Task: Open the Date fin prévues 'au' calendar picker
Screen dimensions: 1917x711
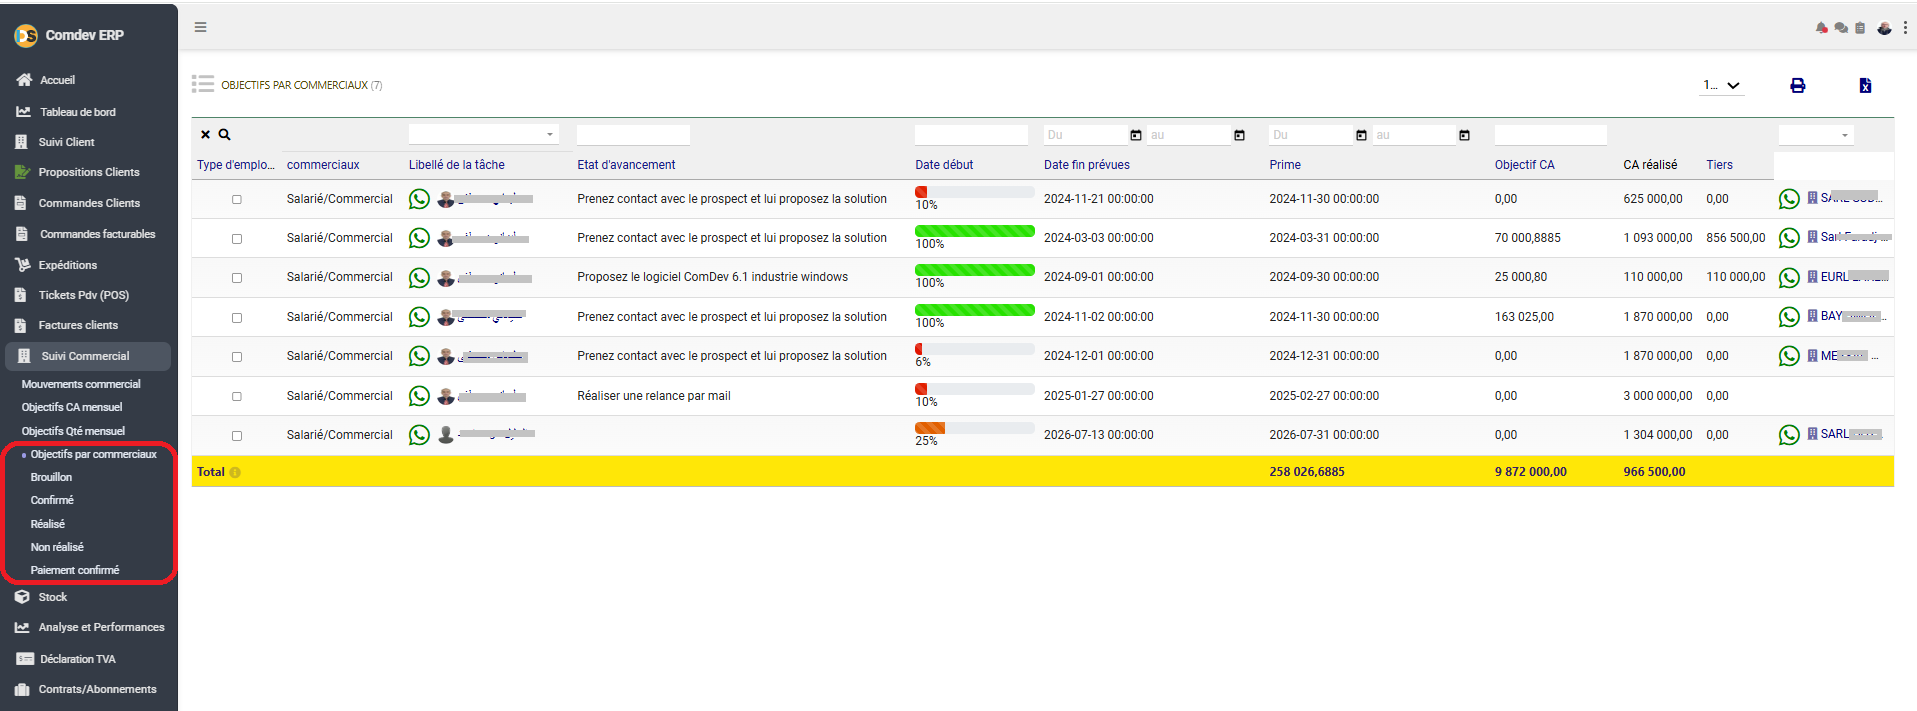Action: 1465,135
